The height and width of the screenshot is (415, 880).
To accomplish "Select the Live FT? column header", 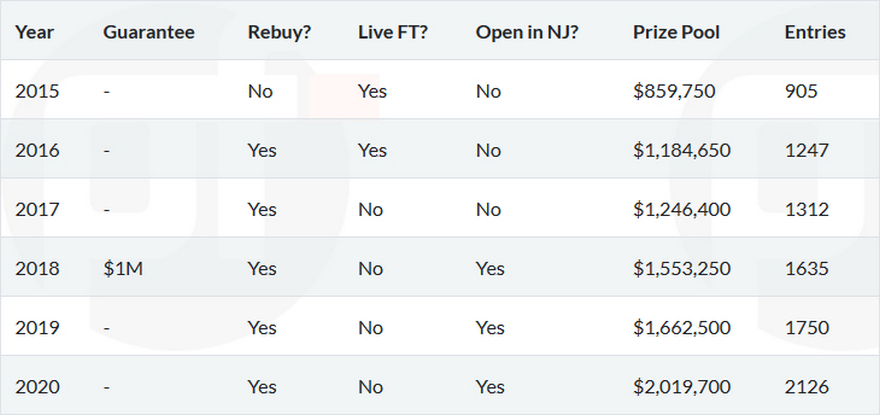I will [x=393, y=32].
